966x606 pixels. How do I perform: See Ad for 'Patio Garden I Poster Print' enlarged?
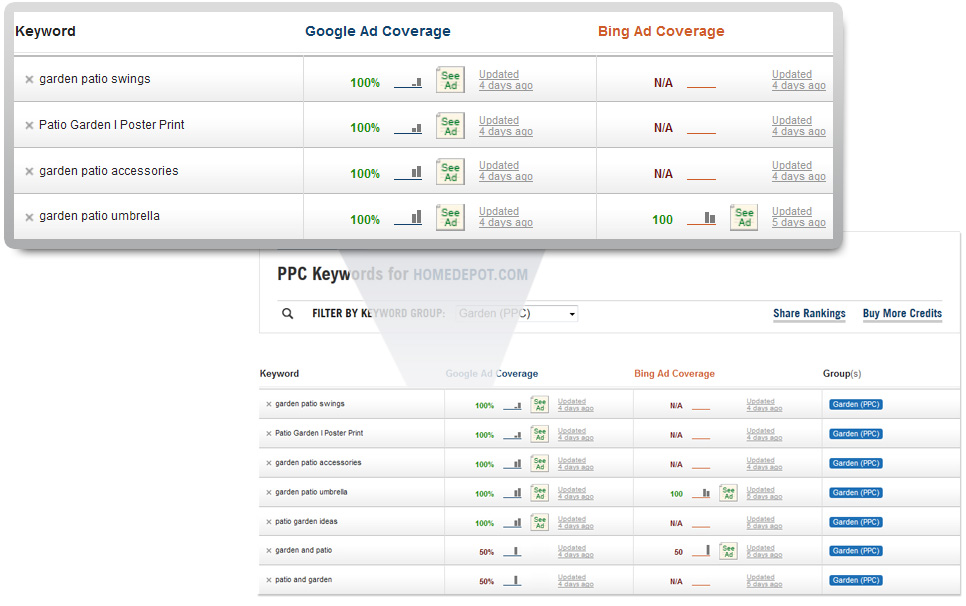coord(450,127)
